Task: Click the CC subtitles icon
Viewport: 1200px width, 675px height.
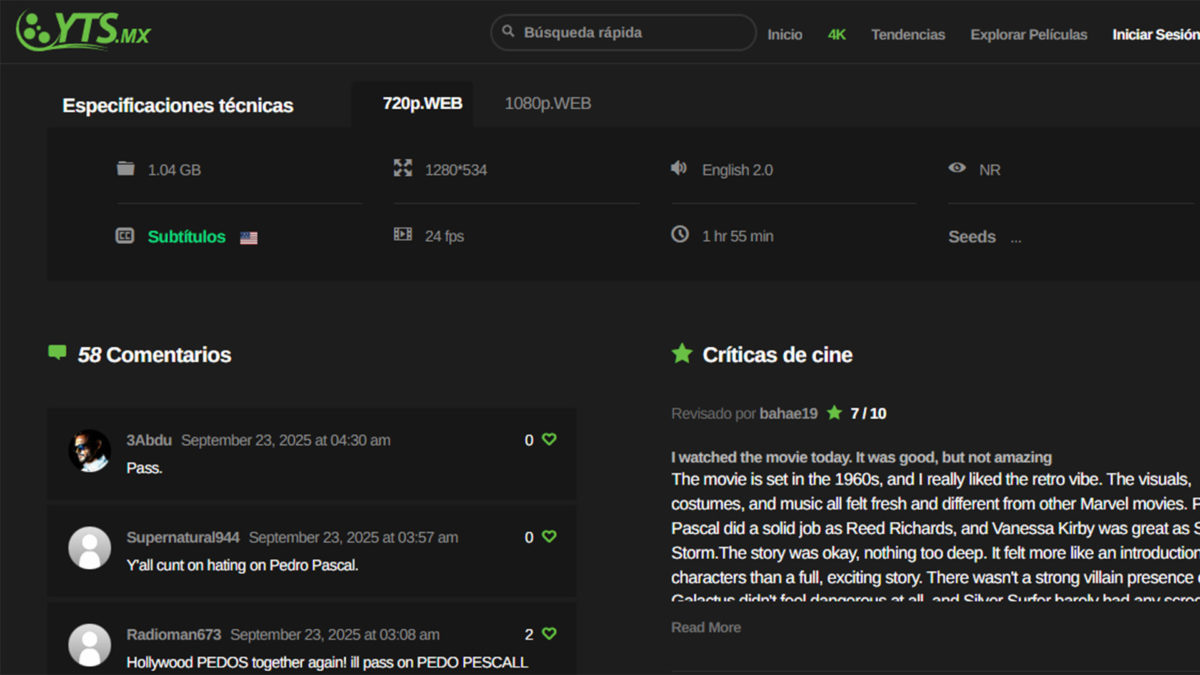Action: coord(125,236)
